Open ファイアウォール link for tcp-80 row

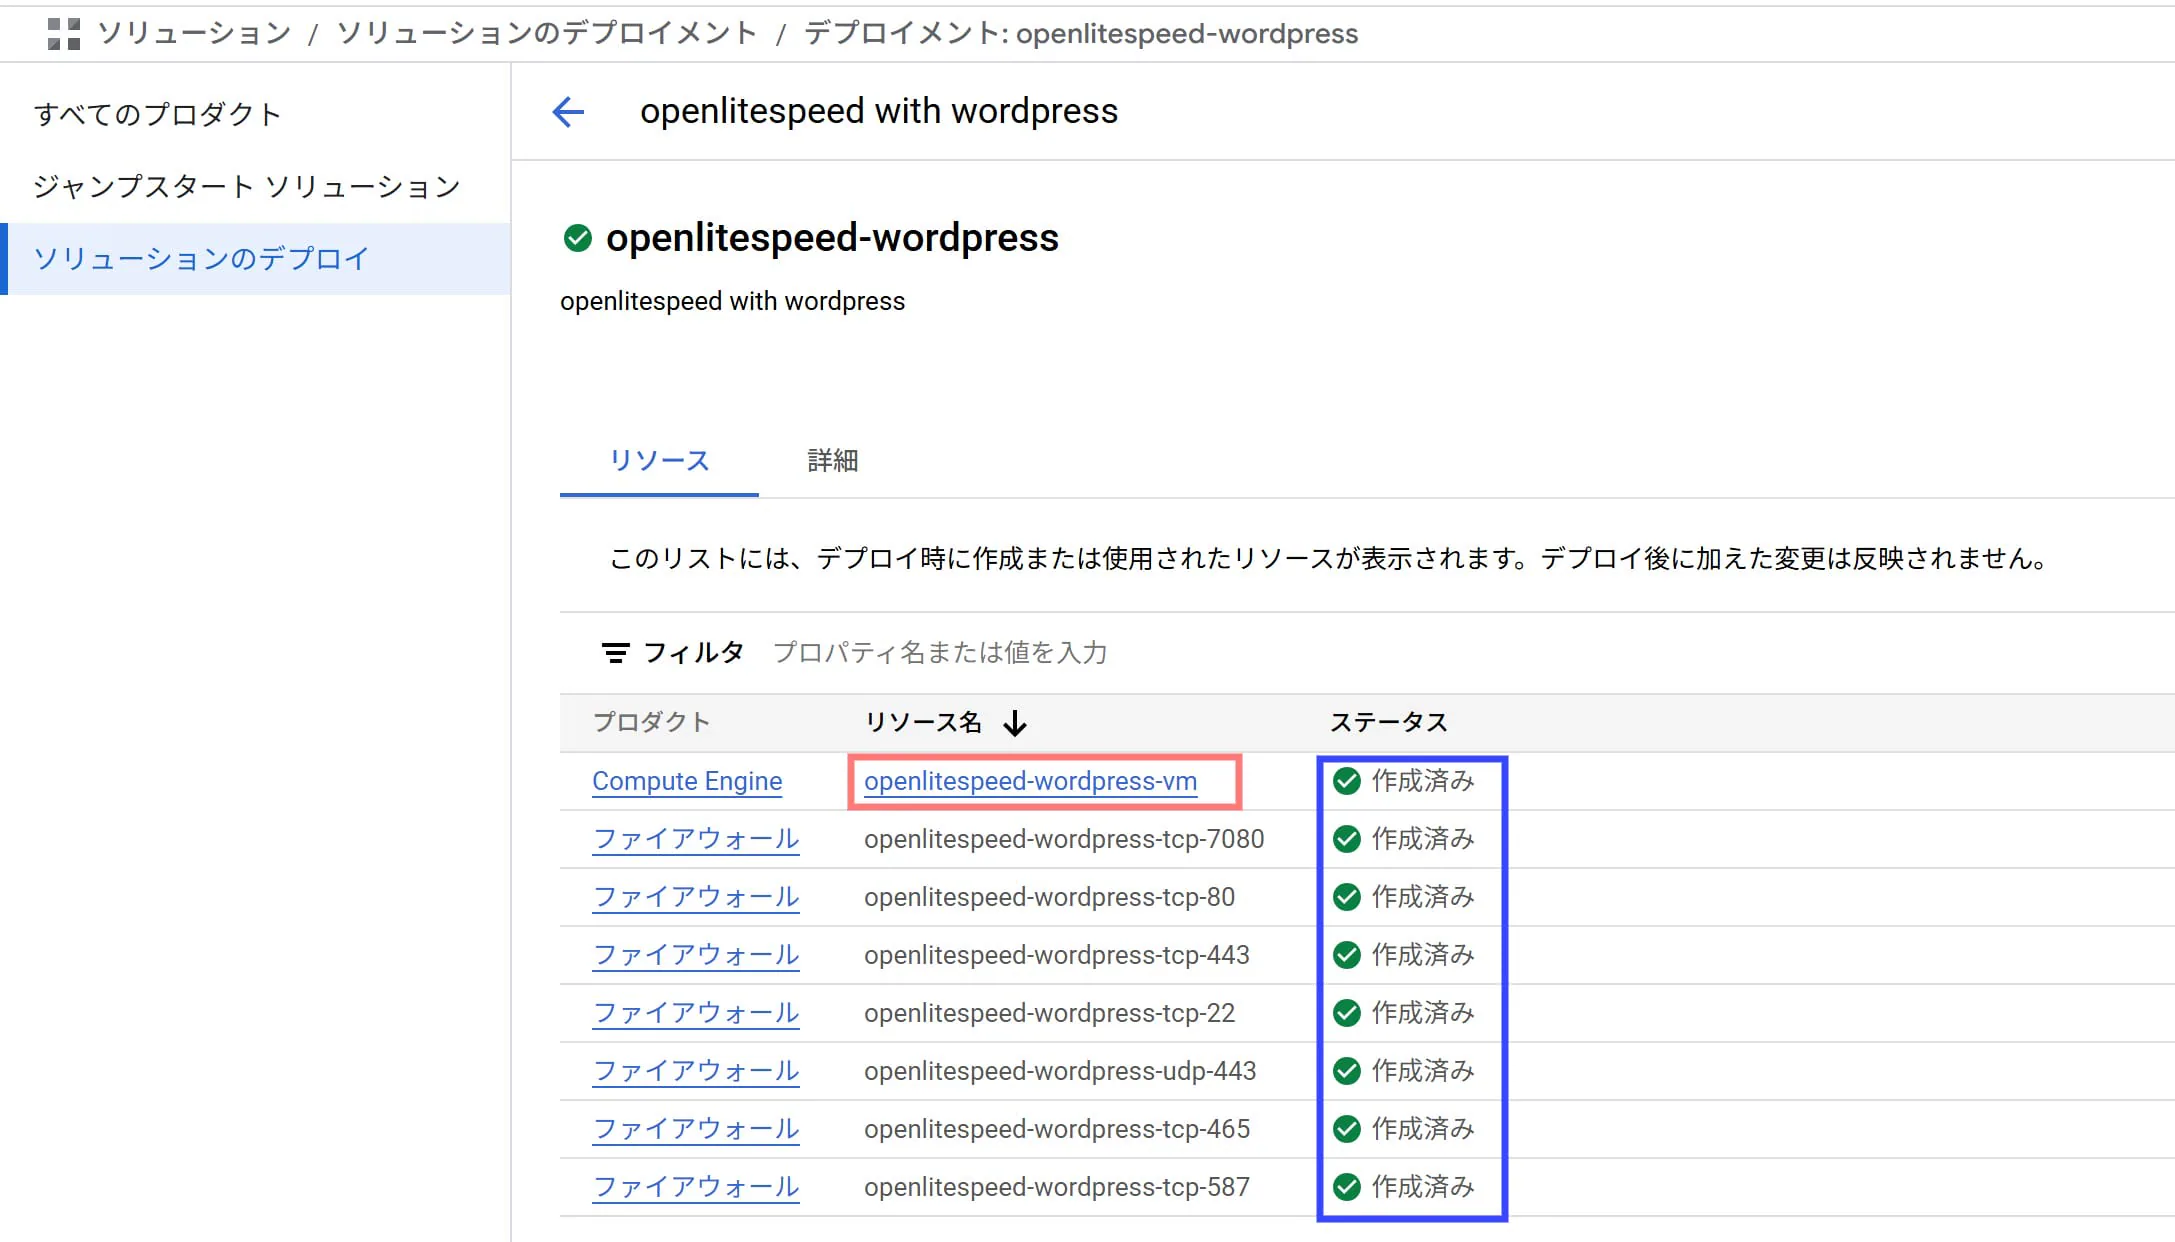pyautogui.click(x=696, y=897)
